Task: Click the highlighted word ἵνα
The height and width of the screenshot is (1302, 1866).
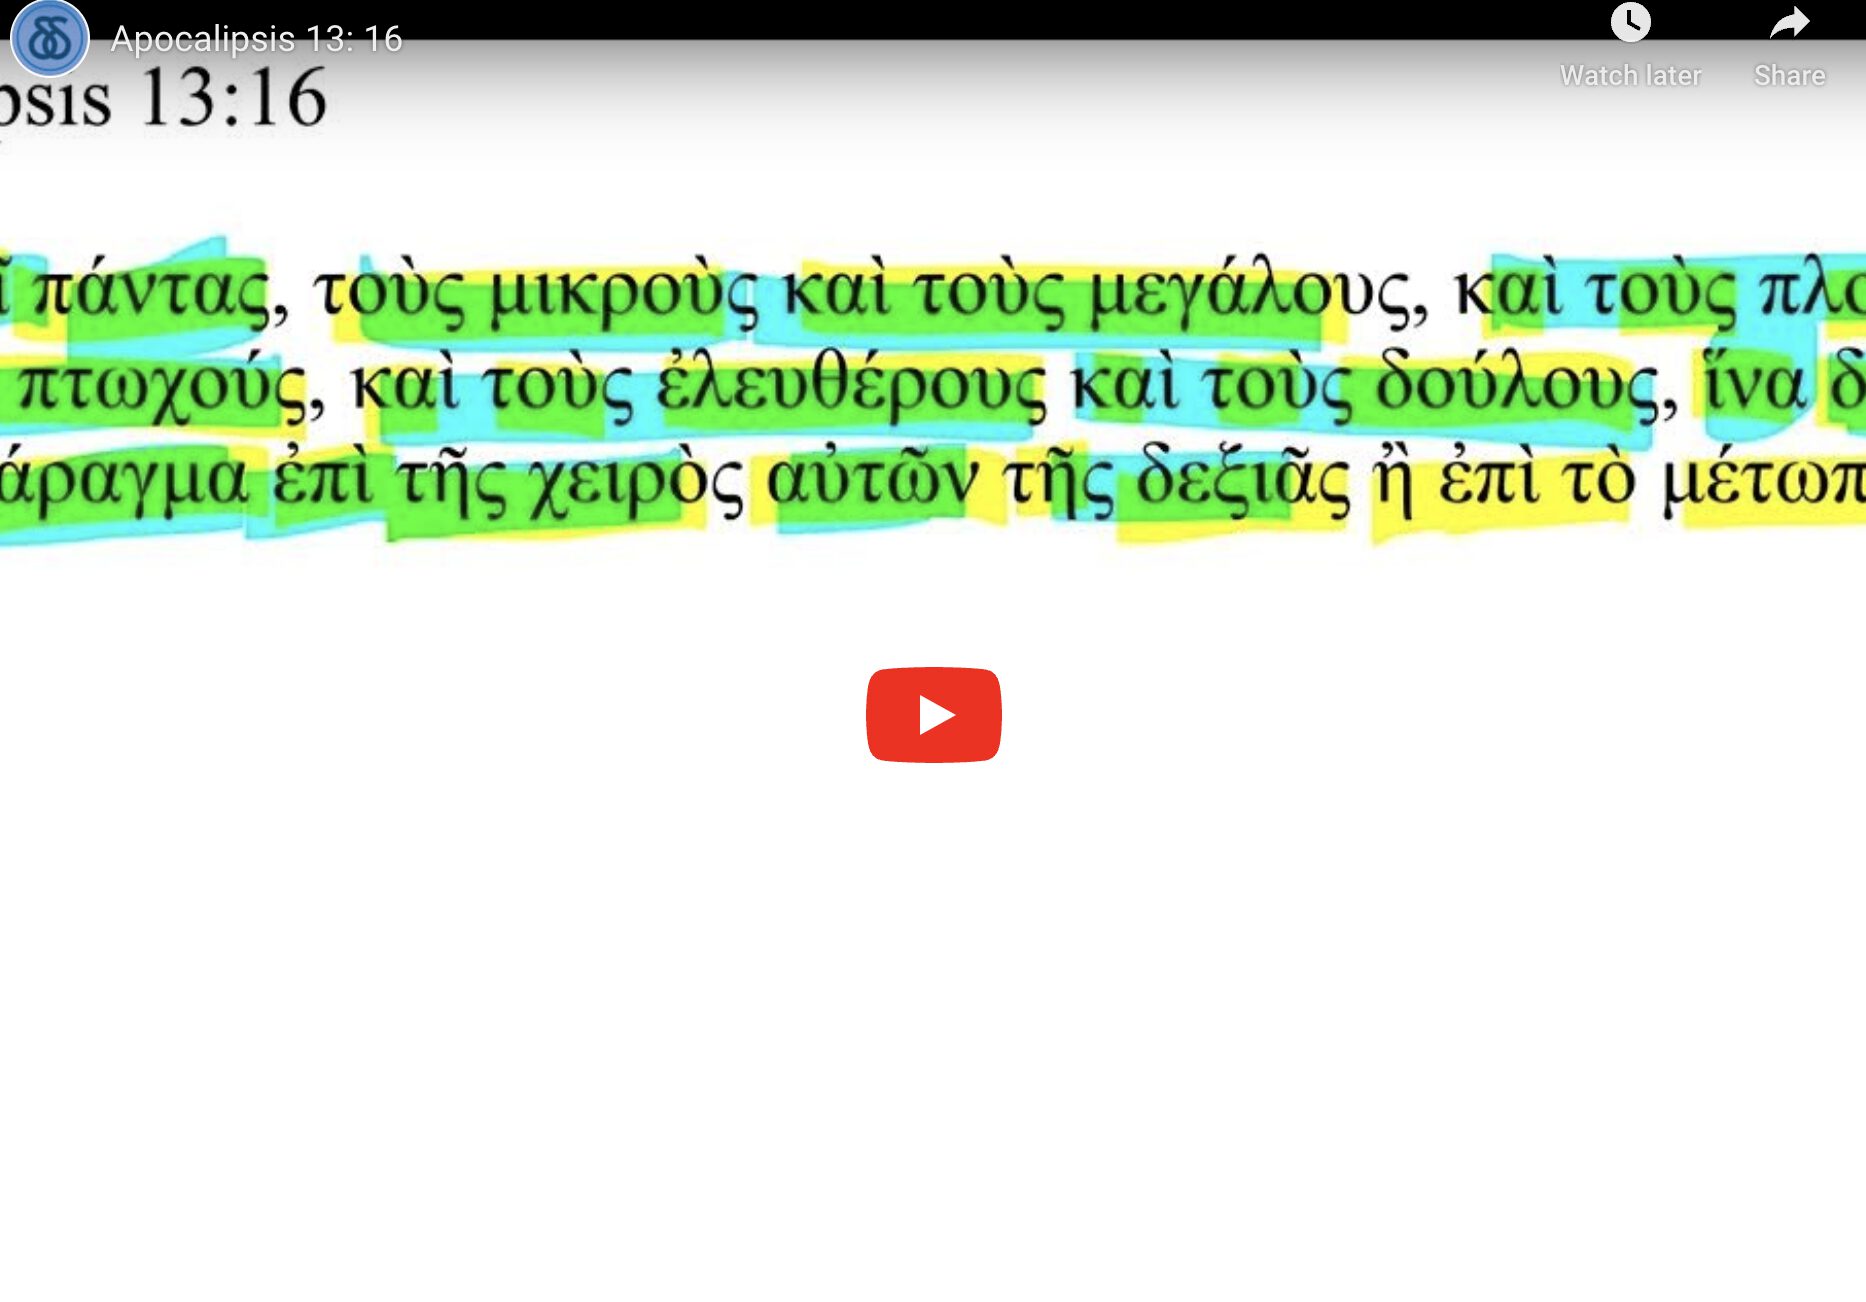Action: pyautogui.click(x=1755, y=385)
